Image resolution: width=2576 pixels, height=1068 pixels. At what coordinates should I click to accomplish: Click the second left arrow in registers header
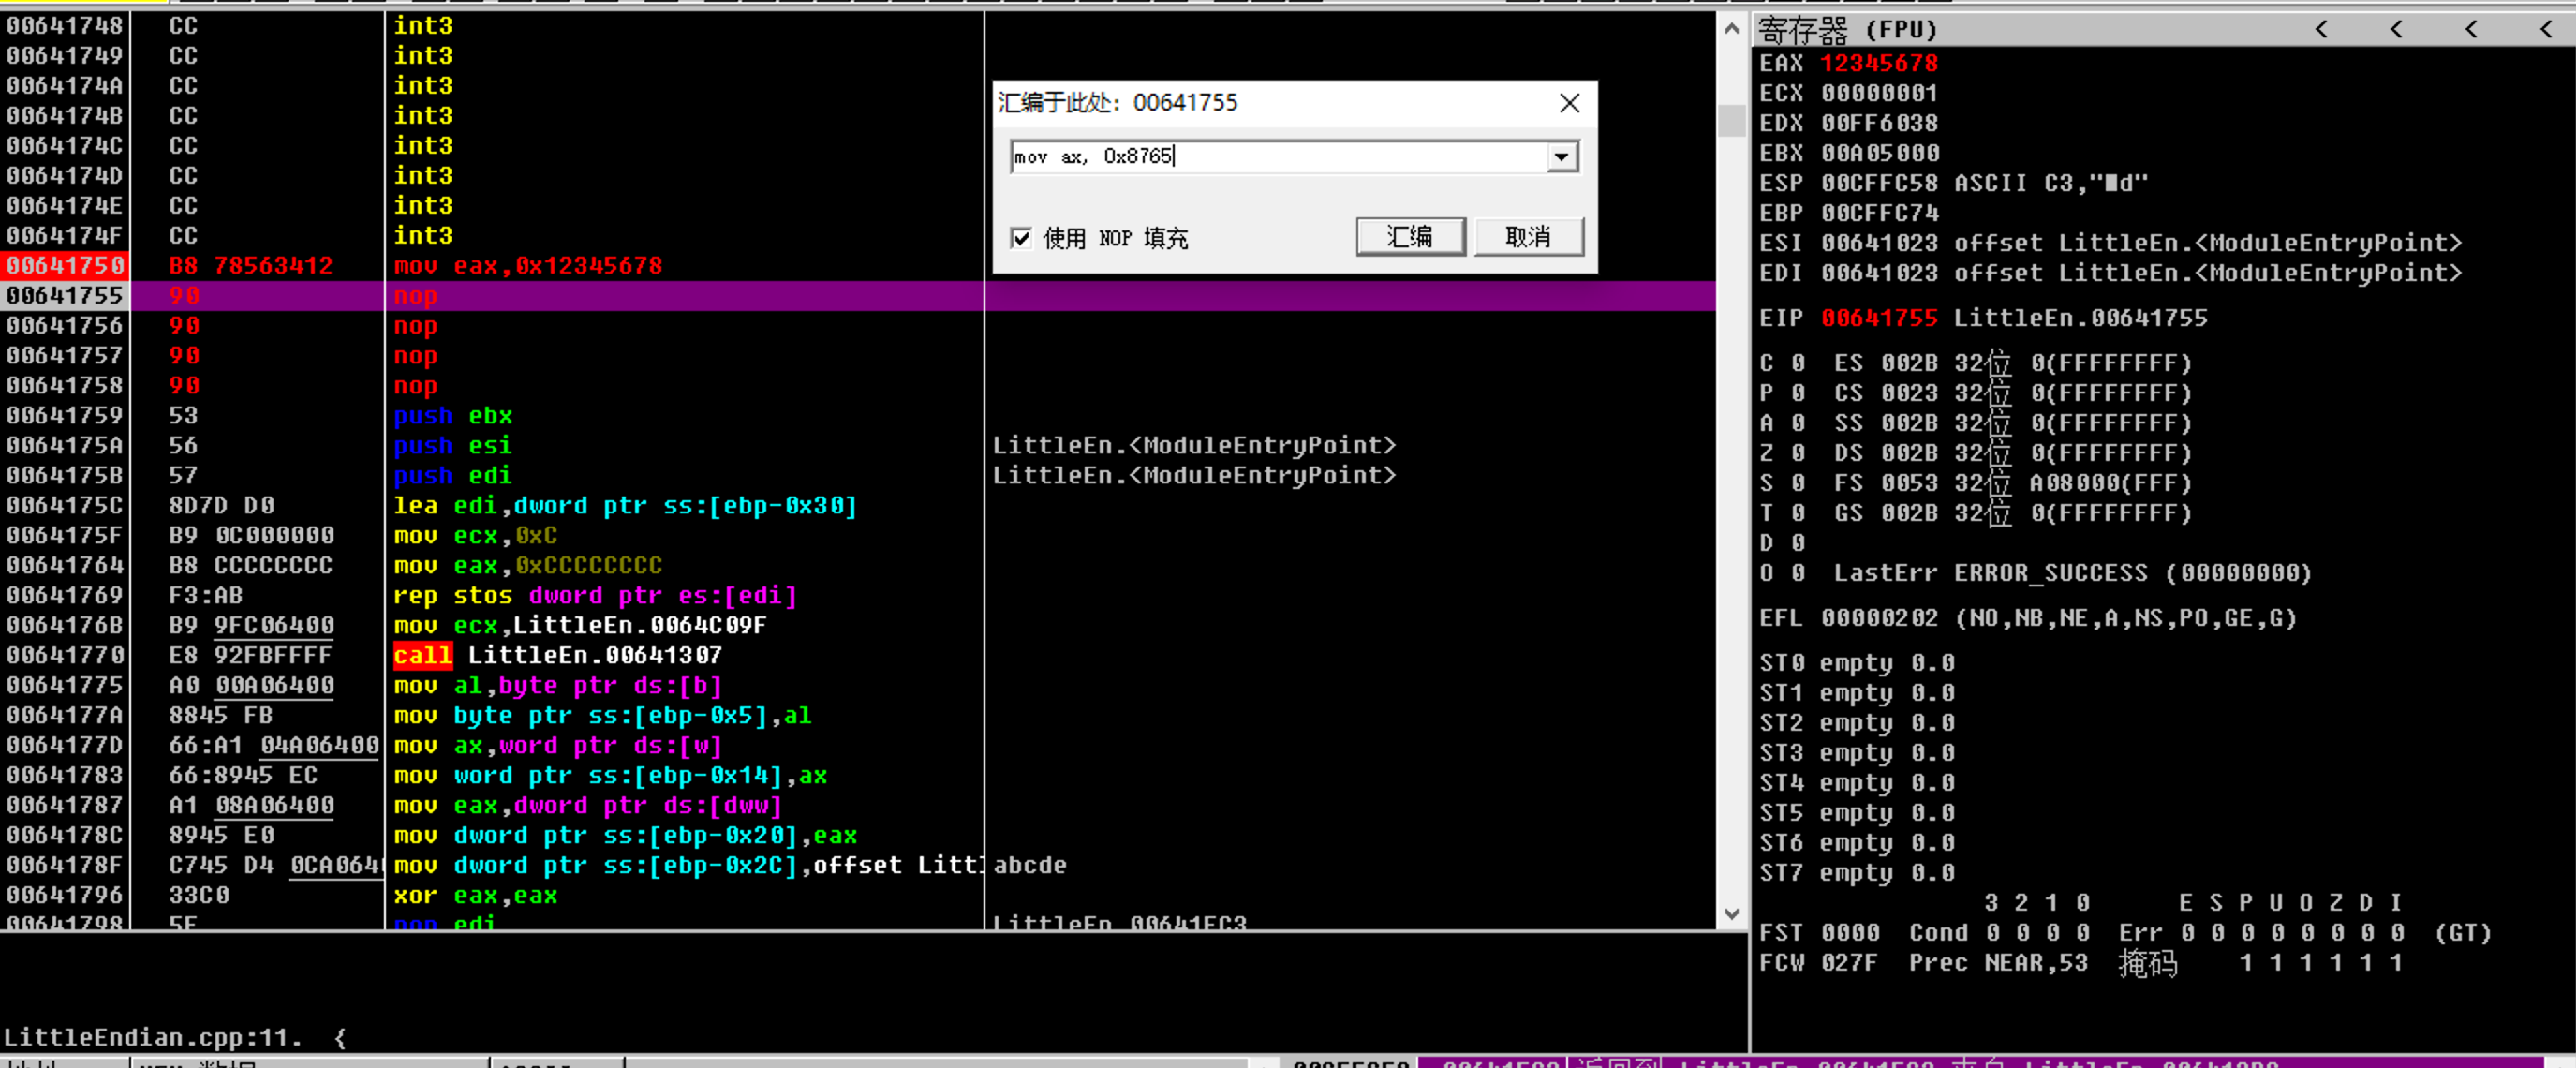2396,30
